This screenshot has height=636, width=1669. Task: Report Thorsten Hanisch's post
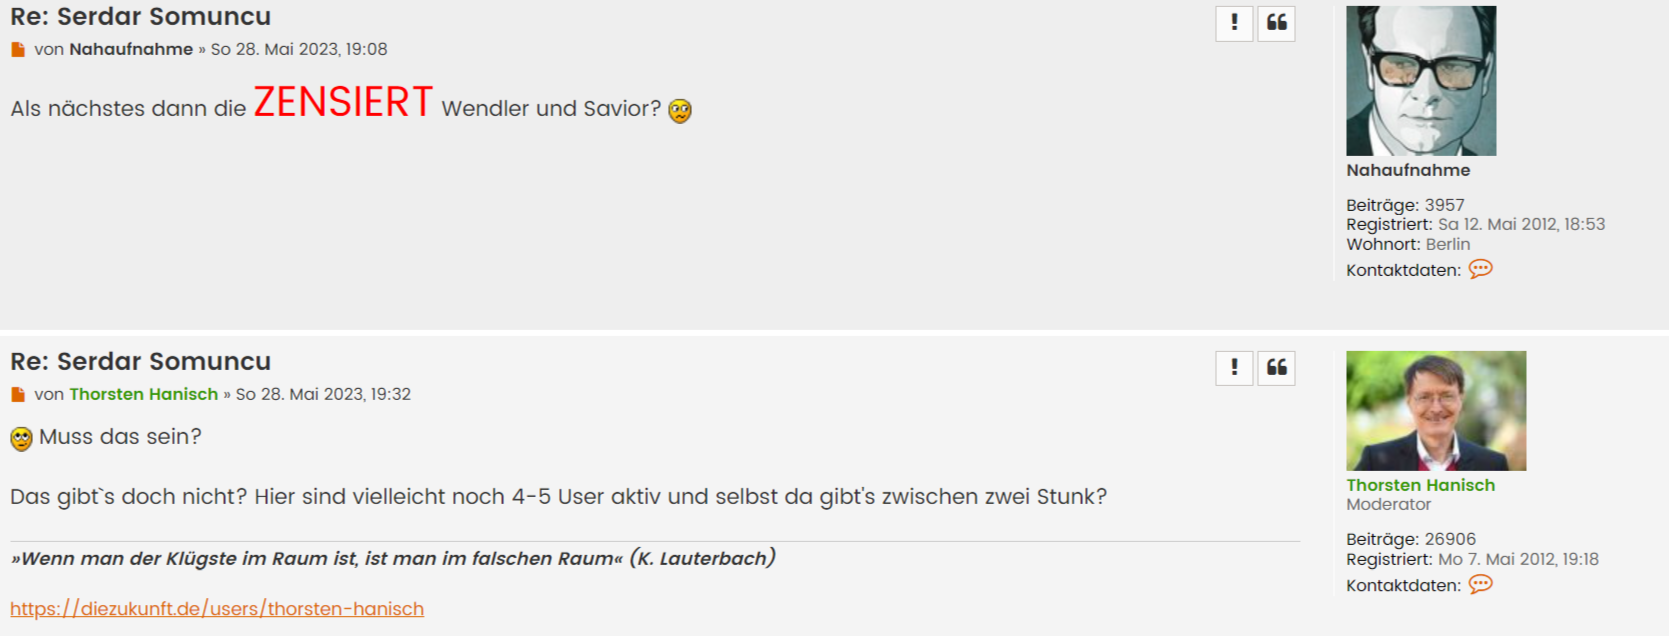(x=1234, y=368)
